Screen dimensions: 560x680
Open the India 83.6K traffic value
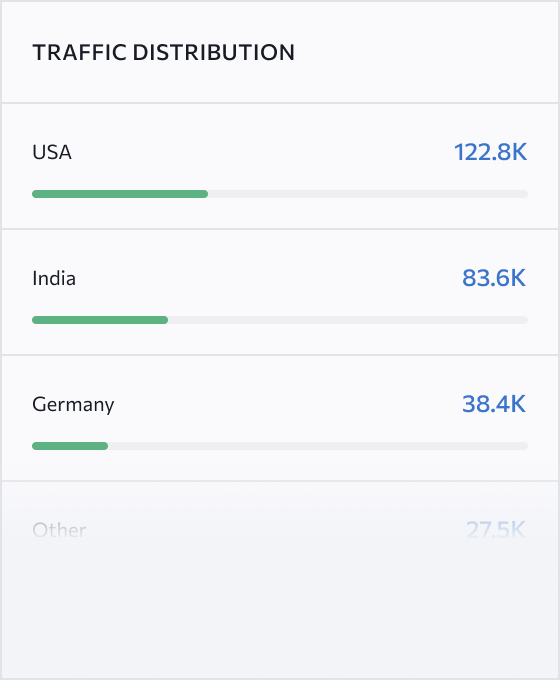click(494, 278)
